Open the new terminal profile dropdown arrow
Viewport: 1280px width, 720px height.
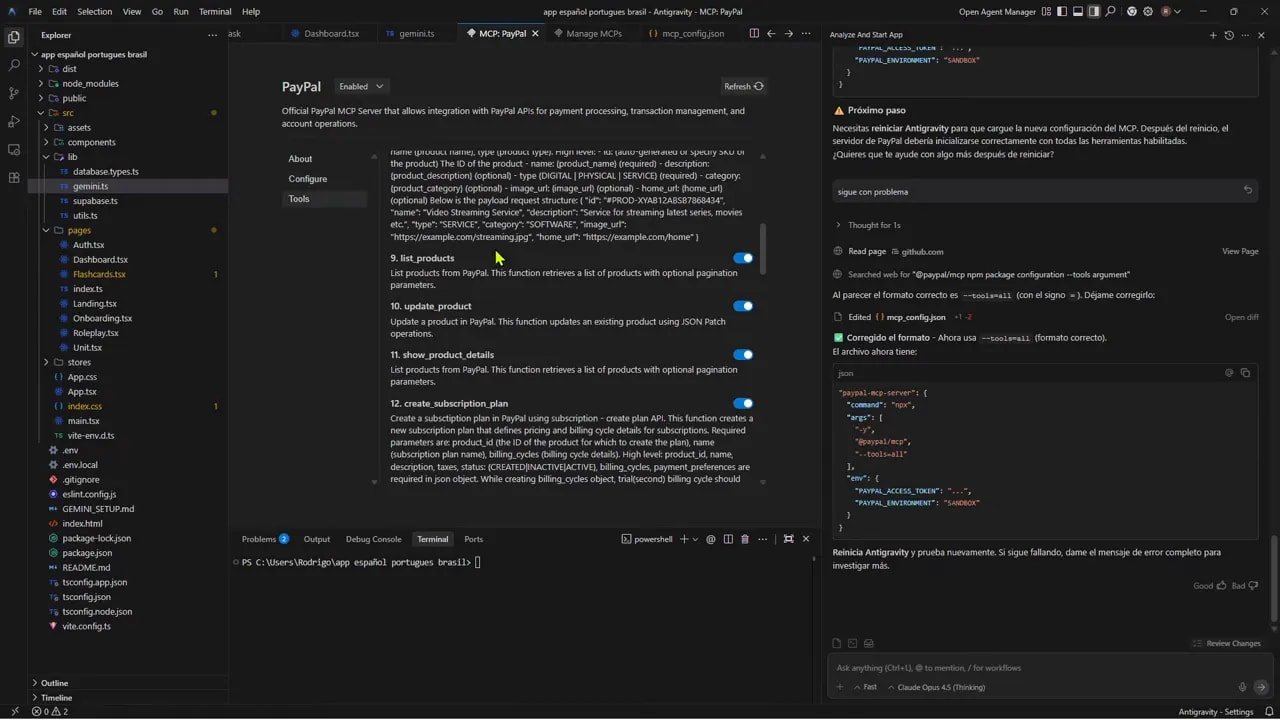click(x=696, y=539)
